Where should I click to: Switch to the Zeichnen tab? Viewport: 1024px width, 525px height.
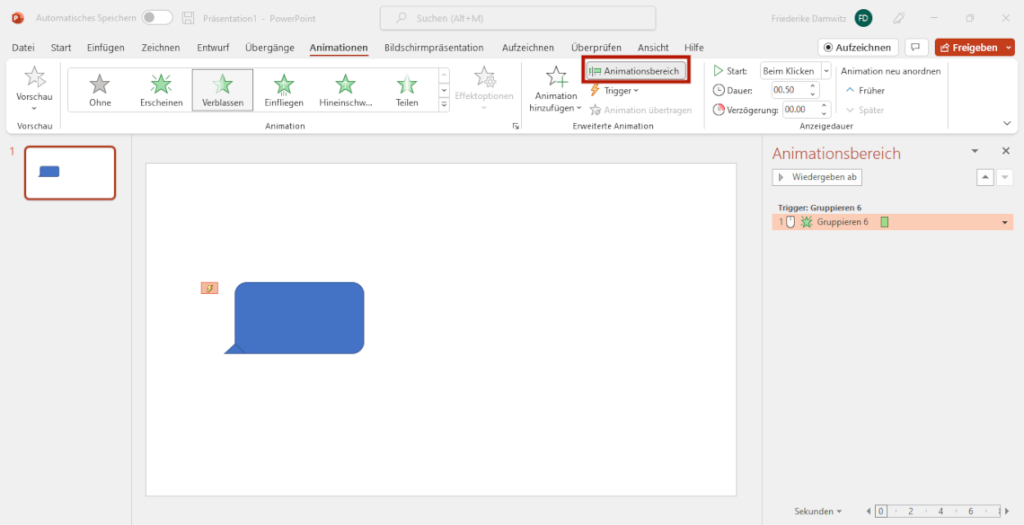pyautogui.click(x=161, y=48)
